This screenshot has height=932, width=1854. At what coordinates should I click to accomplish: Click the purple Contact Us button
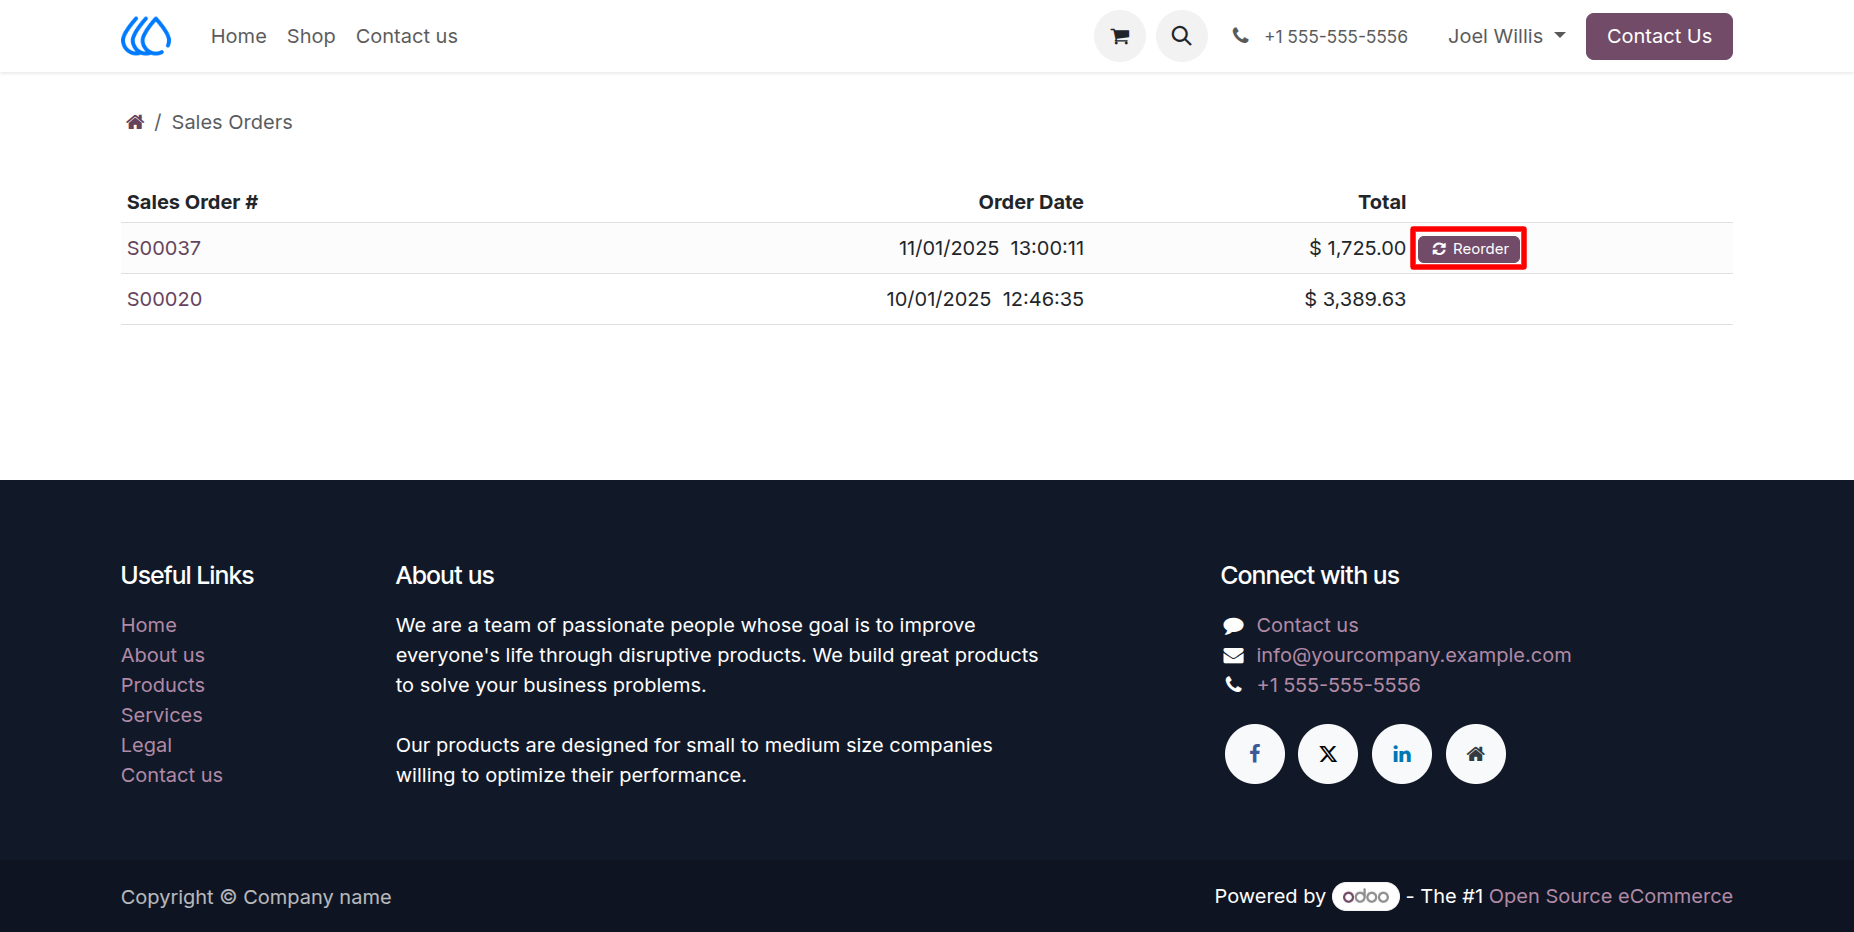pos(1659,36)
